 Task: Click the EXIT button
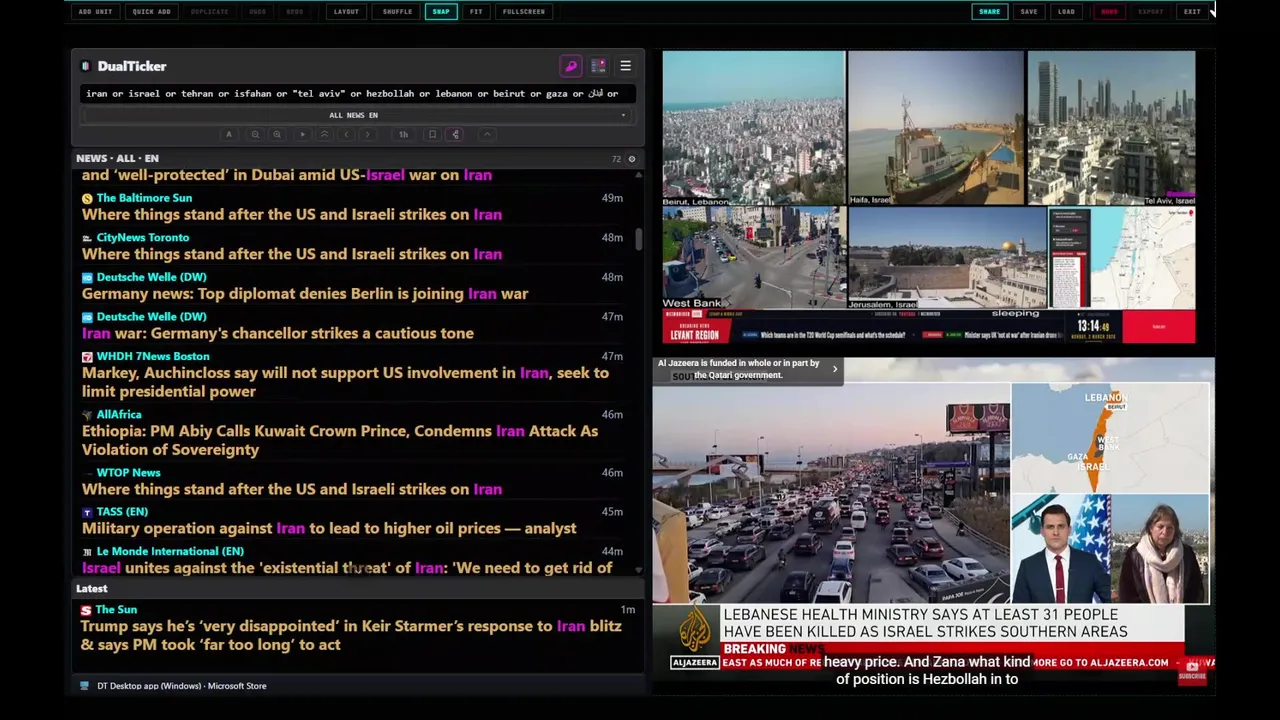point(1192,12)
